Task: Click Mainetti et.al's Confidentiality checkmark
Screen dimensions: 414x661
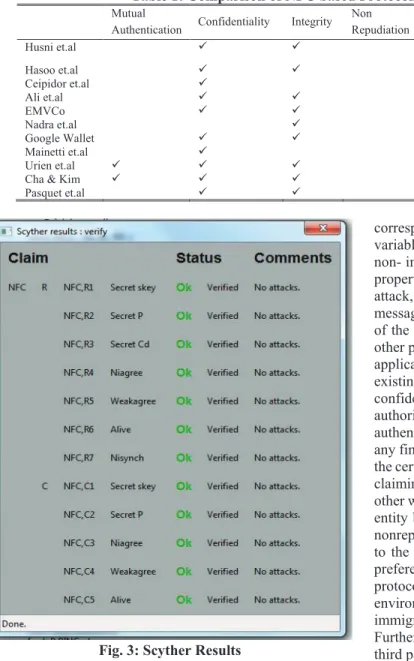Action: point(203,150)
